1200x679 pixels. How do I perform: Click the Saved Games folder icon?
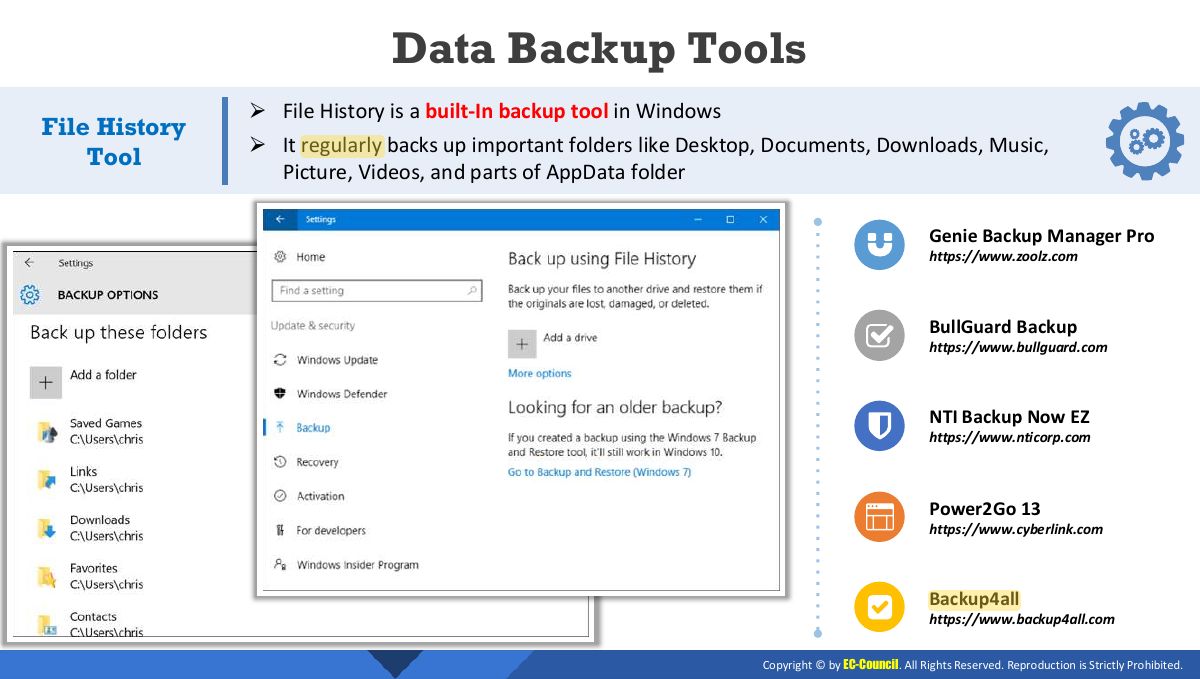46,432
